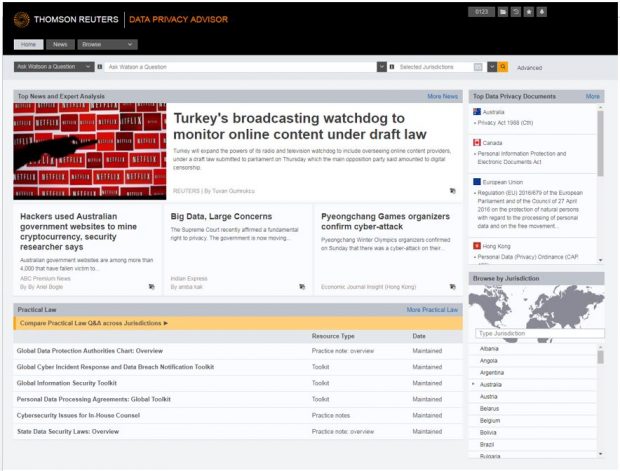620x471 pixels.
Task: Select the Home tab
Action: [28, 44]
